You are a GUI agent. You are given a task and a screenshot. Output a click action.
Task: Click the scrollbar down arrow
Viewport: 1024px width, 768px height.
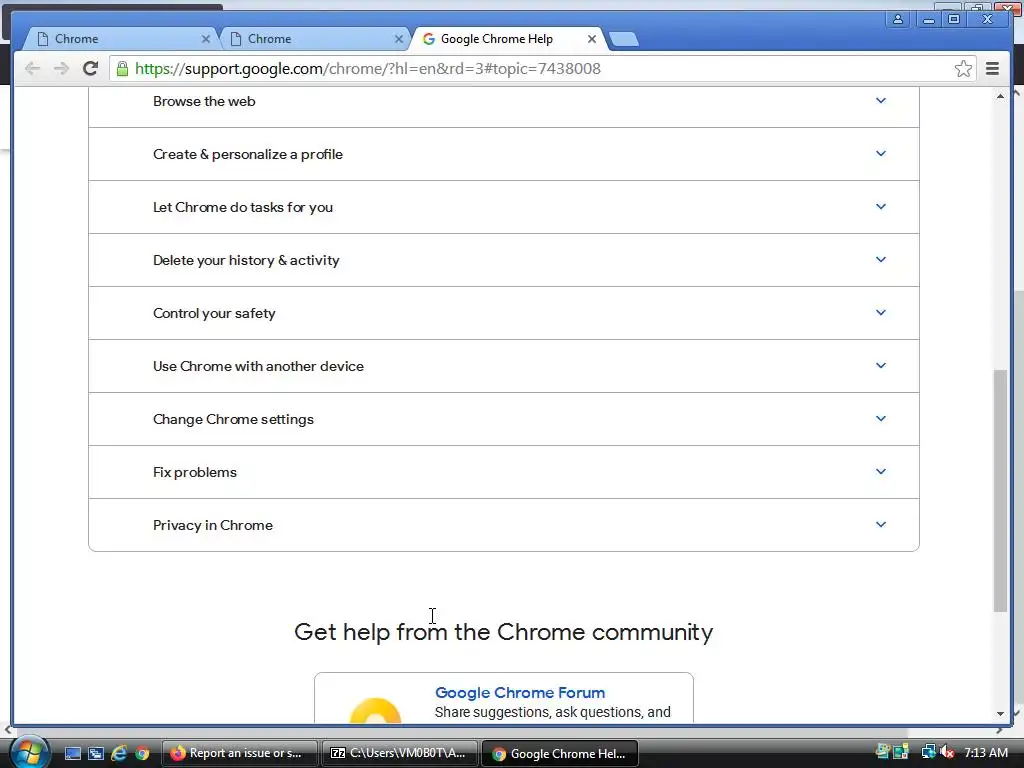pyautogui.click(x=1000, y=714)
